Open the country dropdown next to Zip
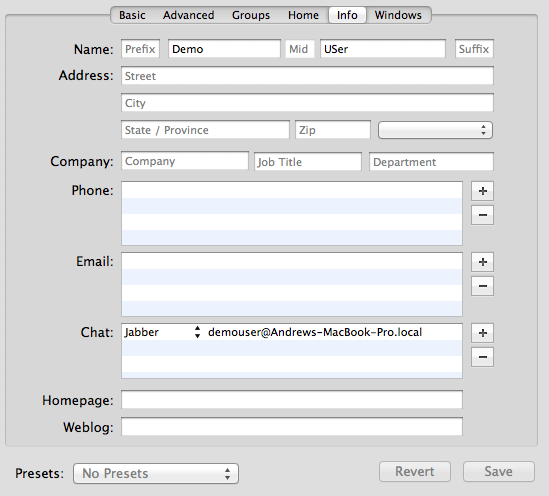The height and width of the screenshot is (496, 549). click(435, 130)
